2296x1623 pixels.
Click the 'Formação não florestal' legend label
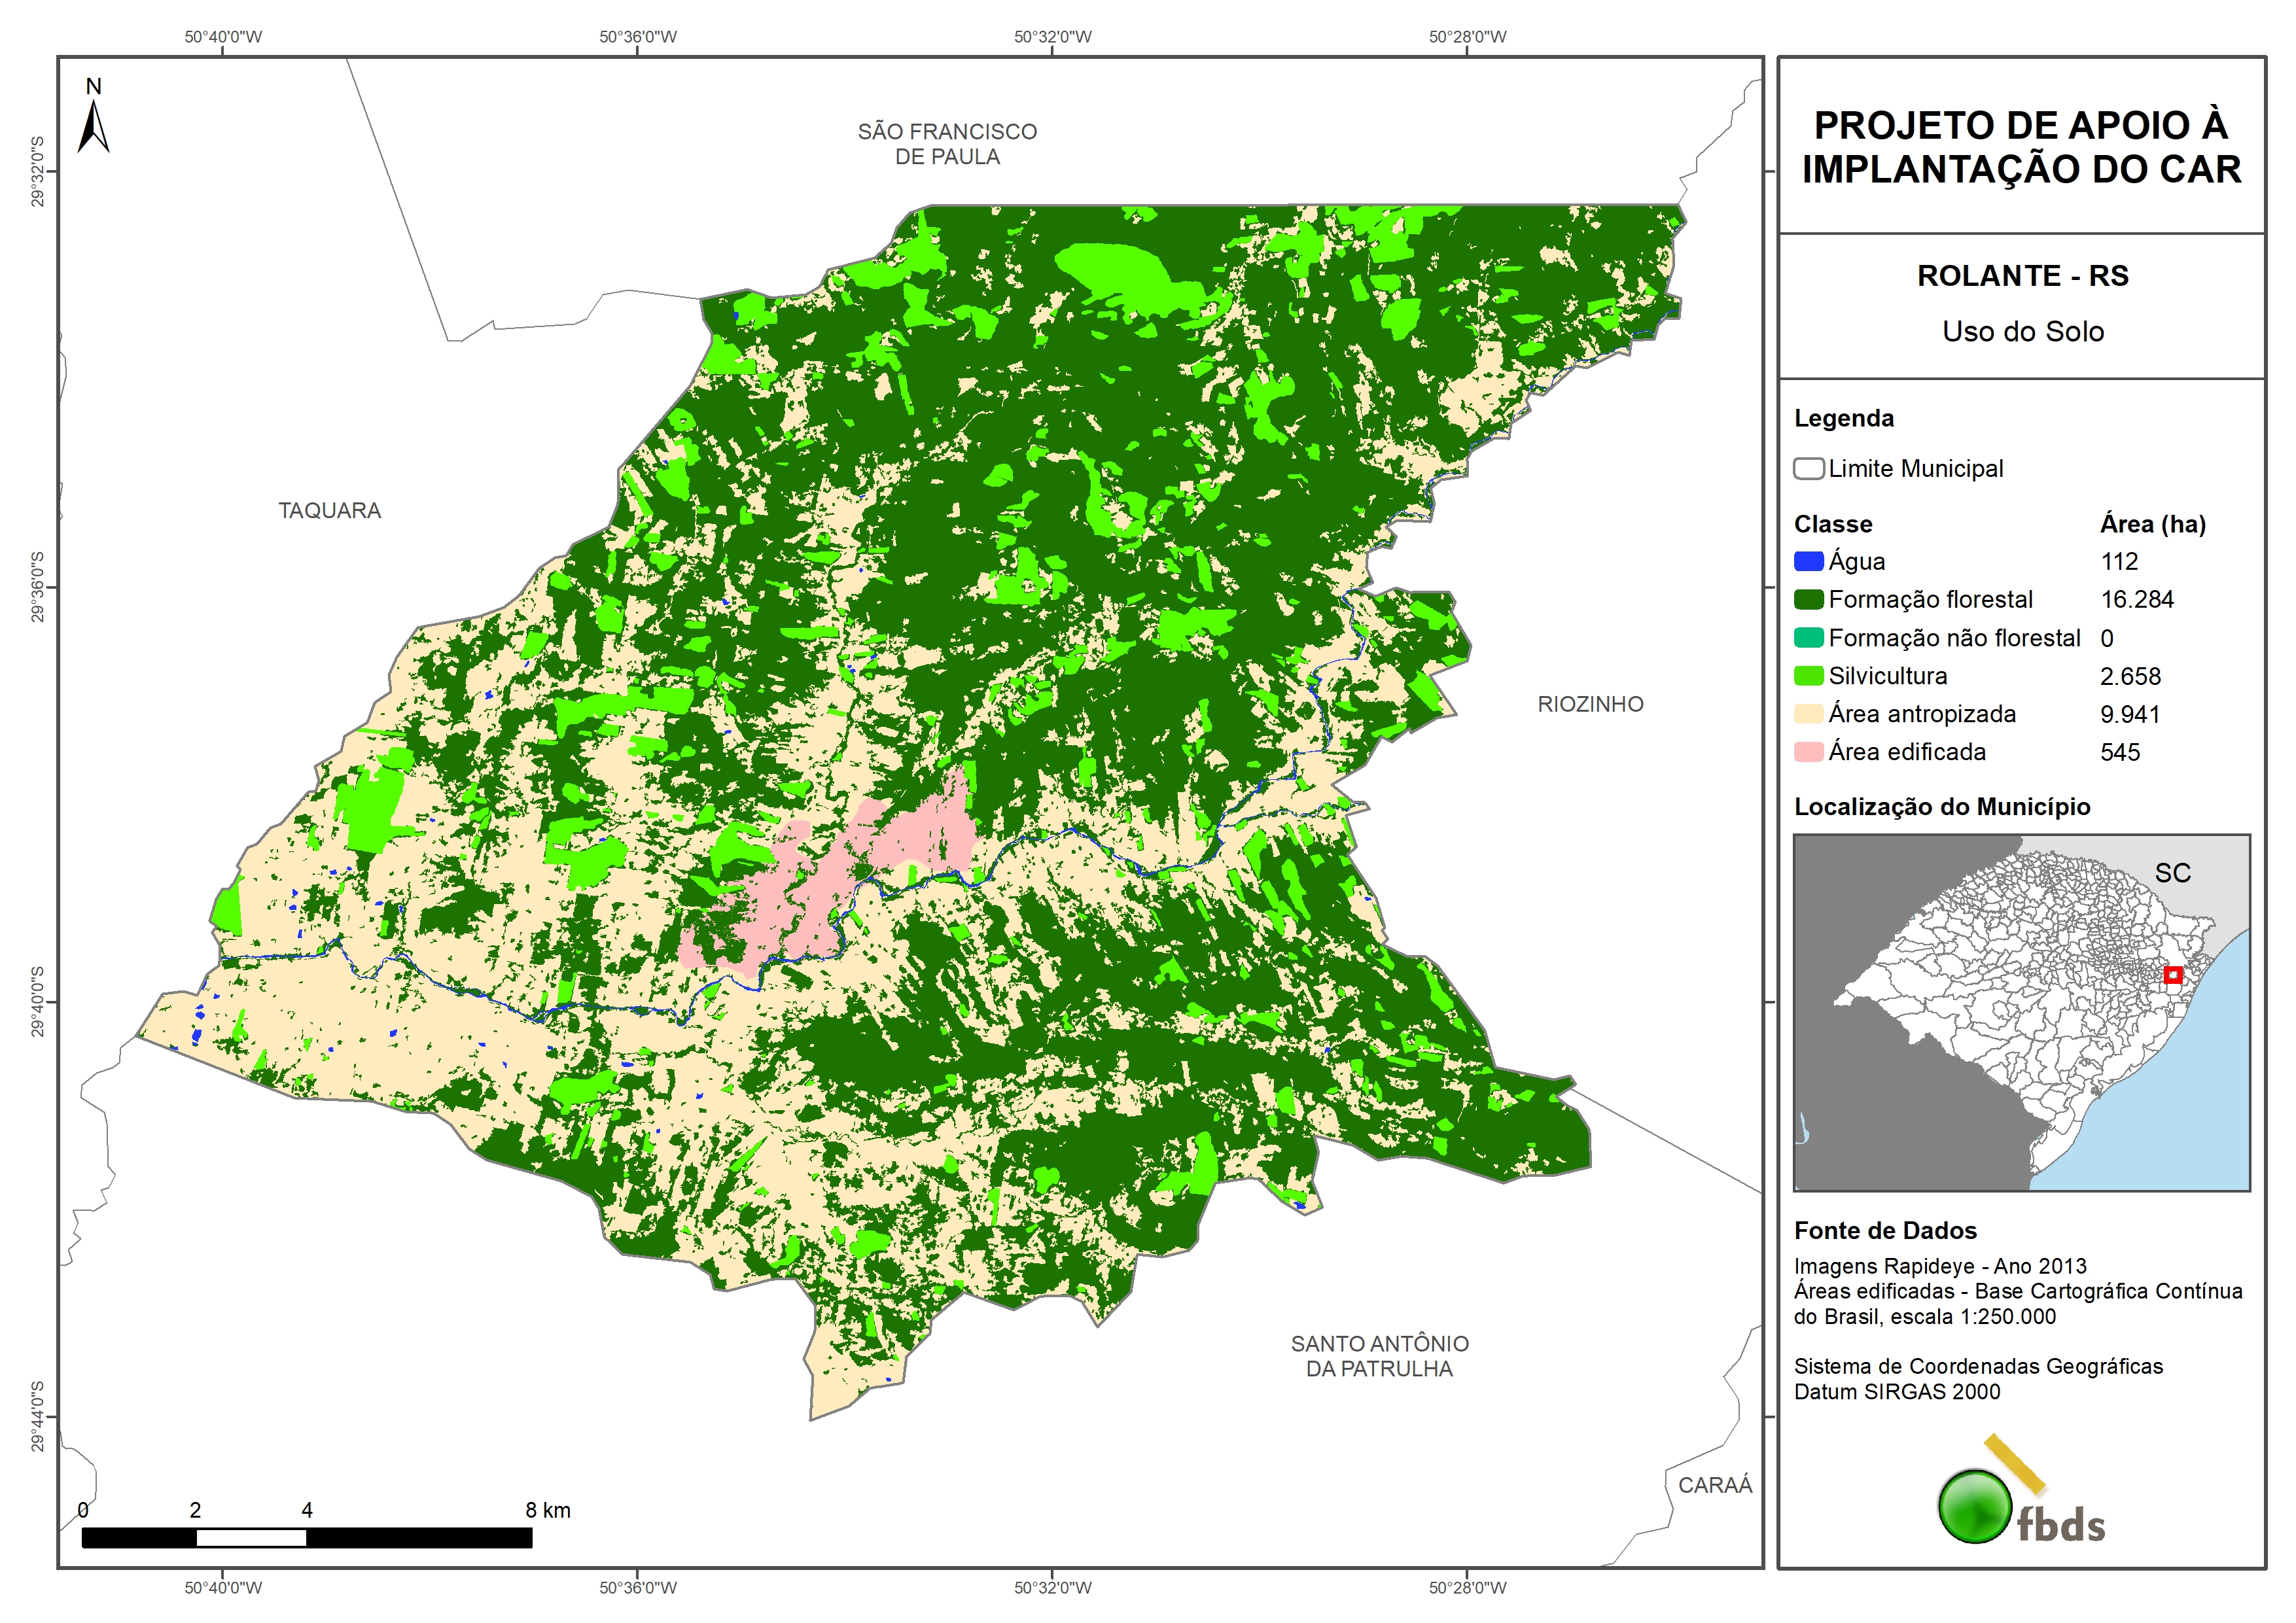[x=1954, y=637]
